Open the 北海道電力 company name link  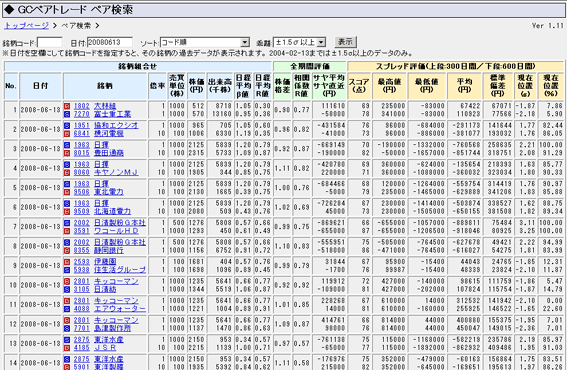point(112,211)
